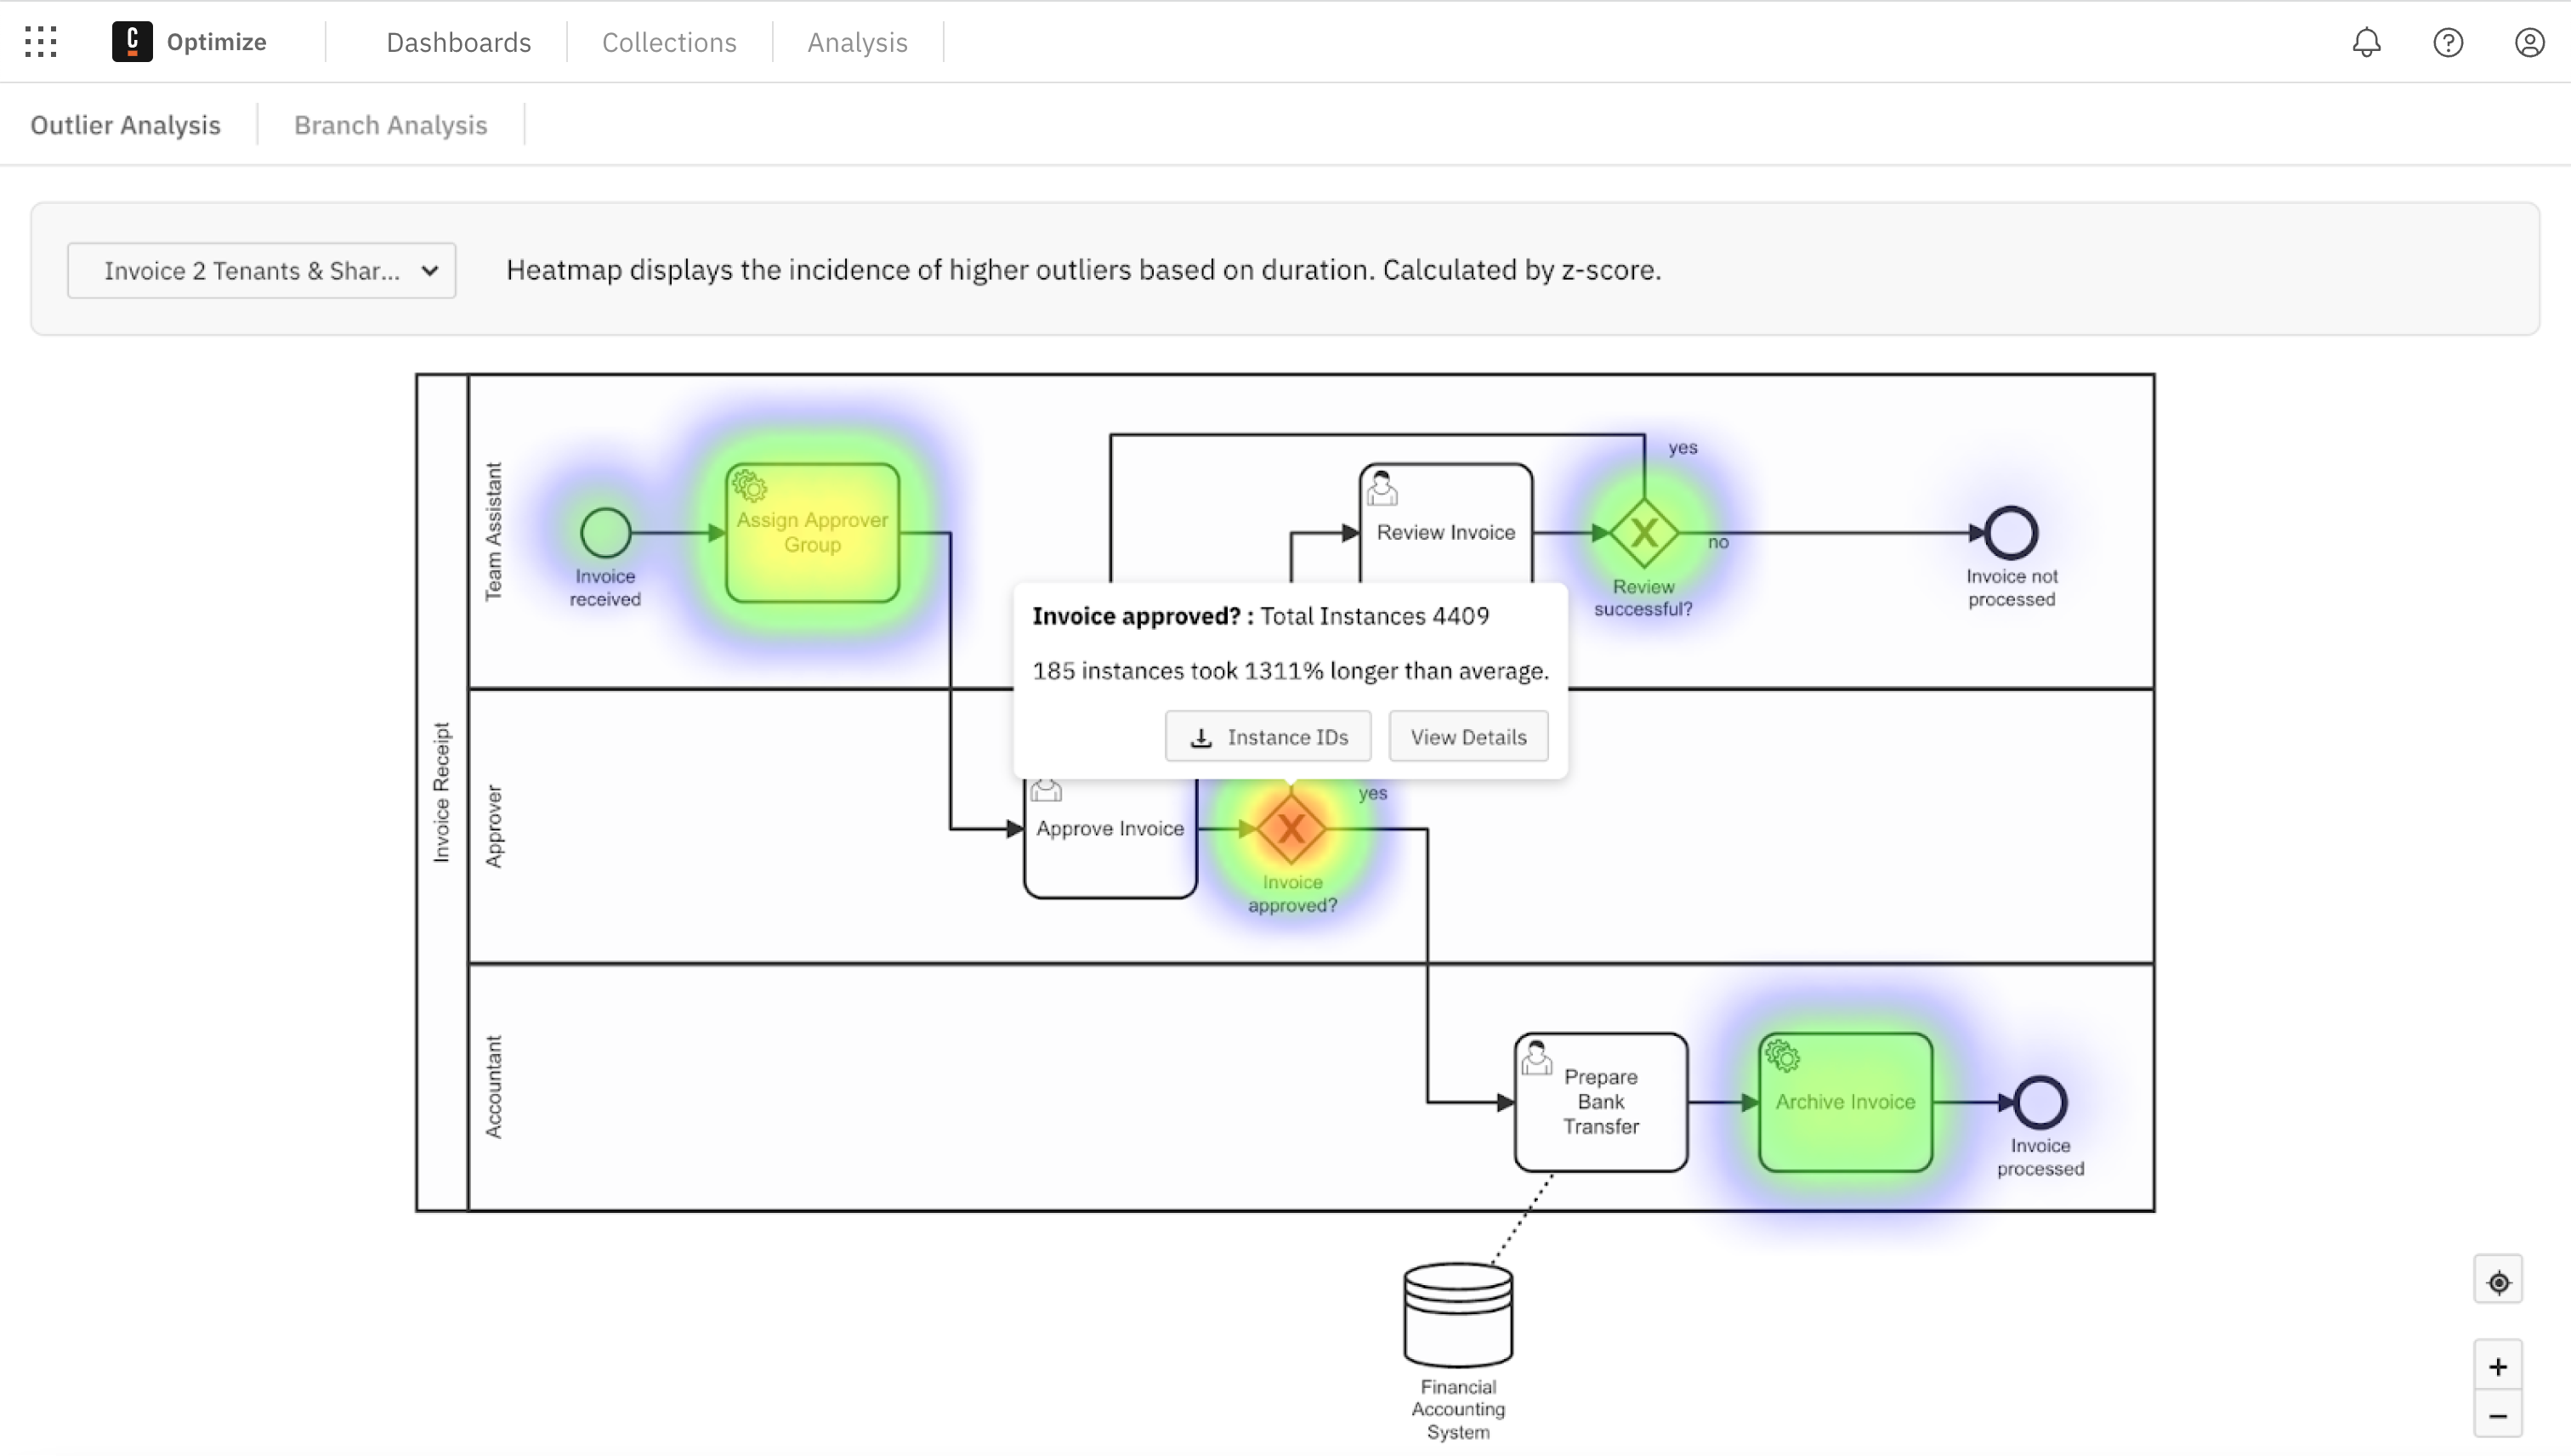Click the help question mark icon
2571x1456 pixels.
pos(2448,41)
